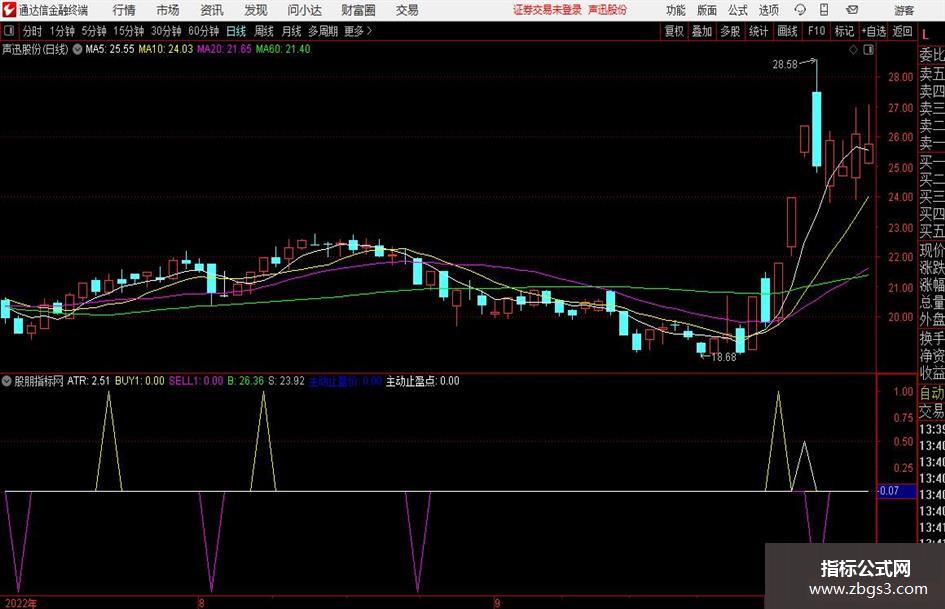Open the 交易 menu

(407, 10)
